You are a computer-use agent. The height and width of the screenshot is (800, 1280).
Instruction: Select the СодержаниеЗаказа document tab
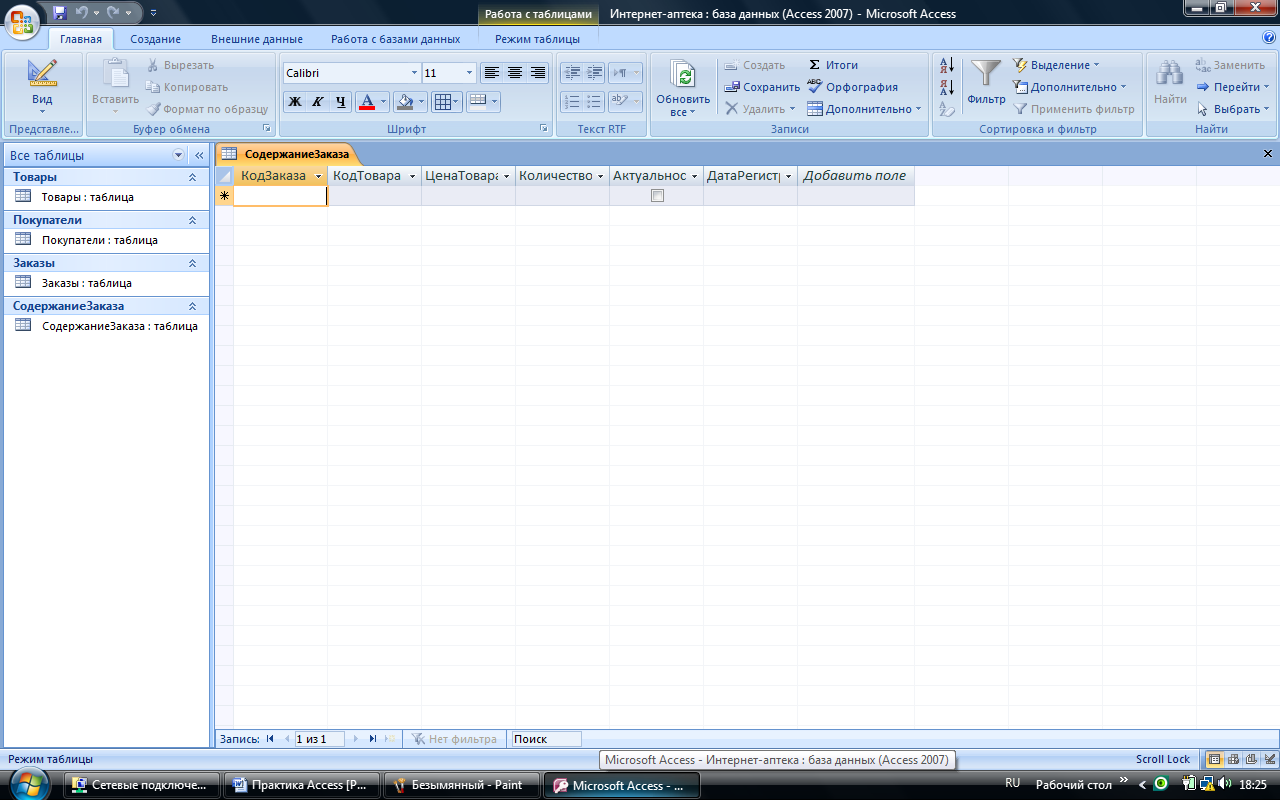pos(286,154)
